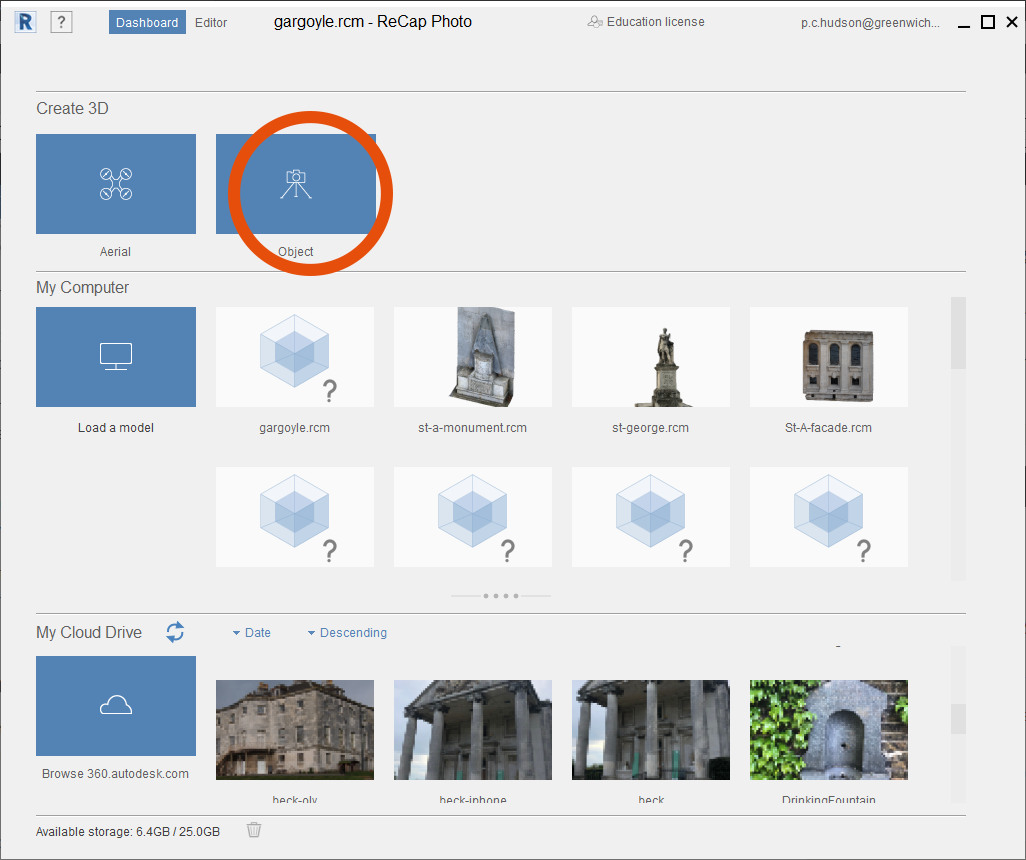
Task: Click the Load a model icon
Action: point(115,357)
